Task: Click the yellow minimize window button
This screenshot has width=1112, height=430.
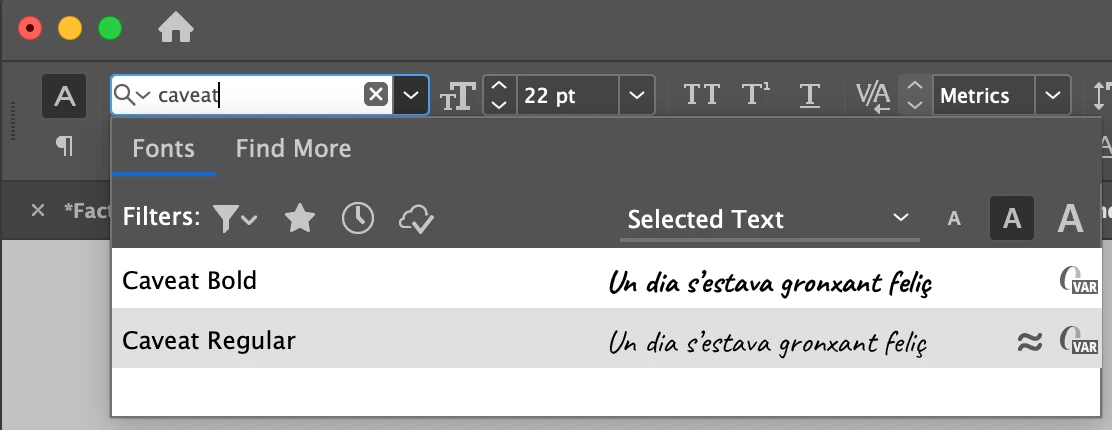Action: tap(70, 29)
